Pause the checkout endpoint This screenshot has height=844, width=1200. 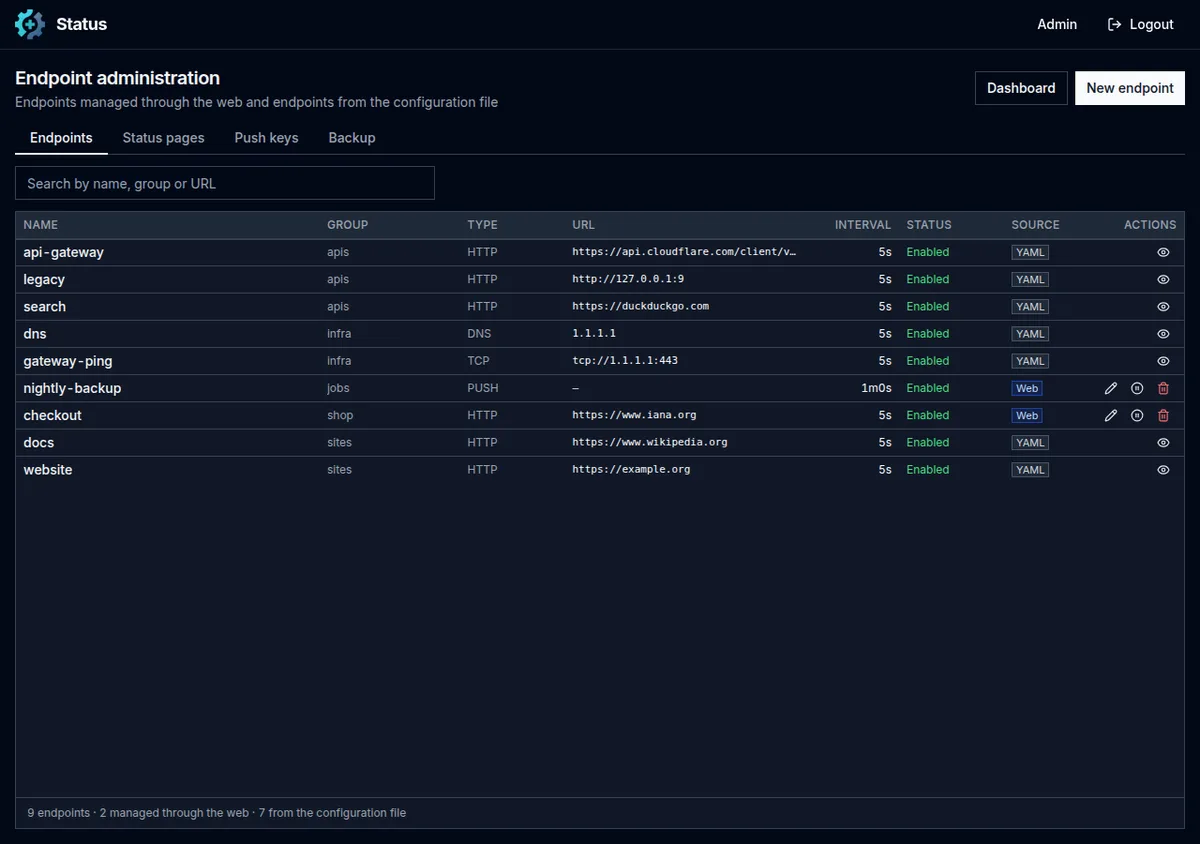click(1137, 415)
